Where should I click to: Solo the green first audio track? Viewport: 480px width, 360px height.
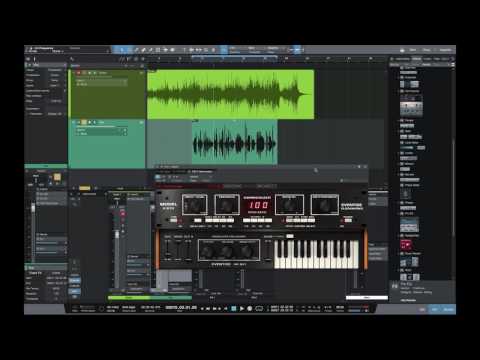84,73
